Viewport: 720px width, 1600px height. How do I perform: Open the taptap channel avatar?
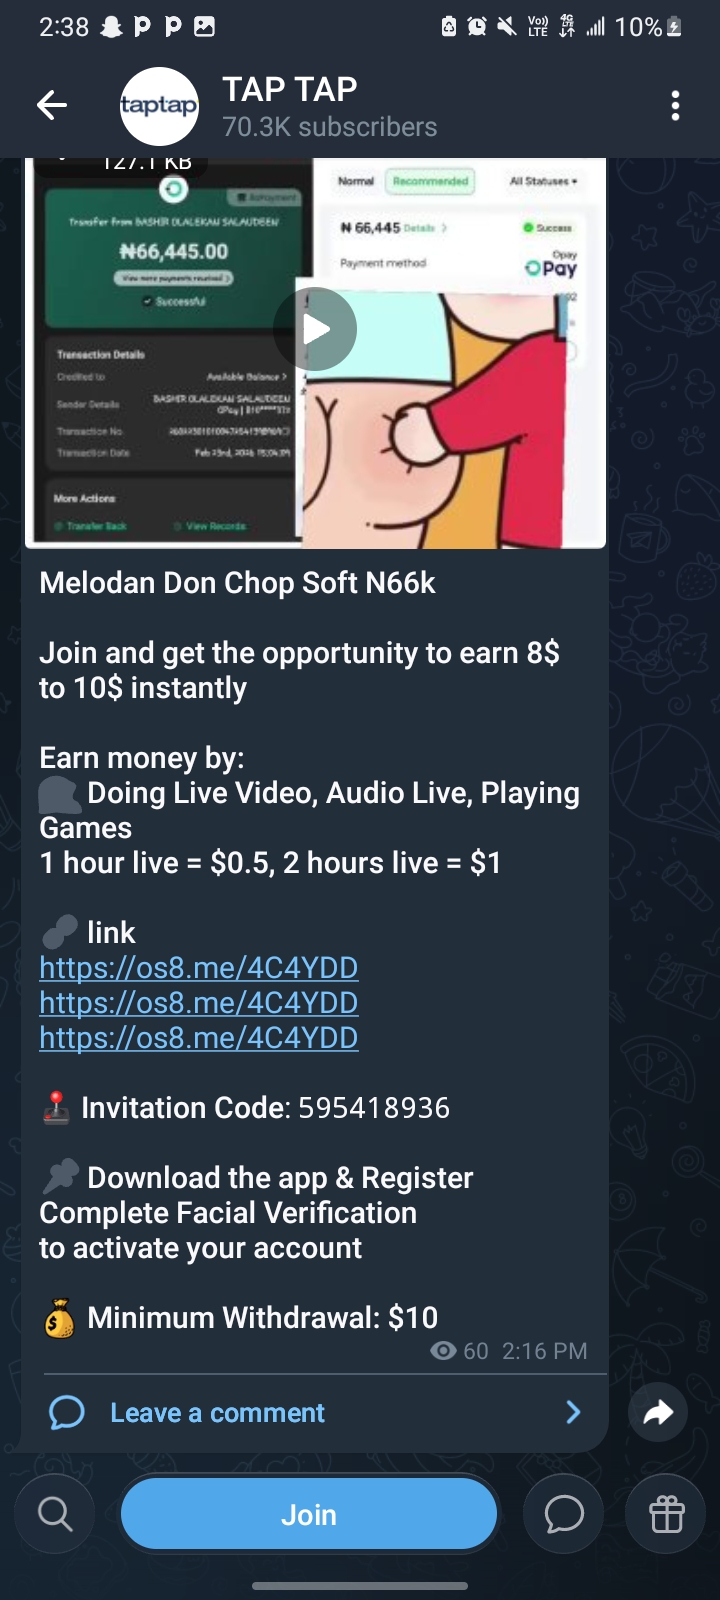click(159, 106)
